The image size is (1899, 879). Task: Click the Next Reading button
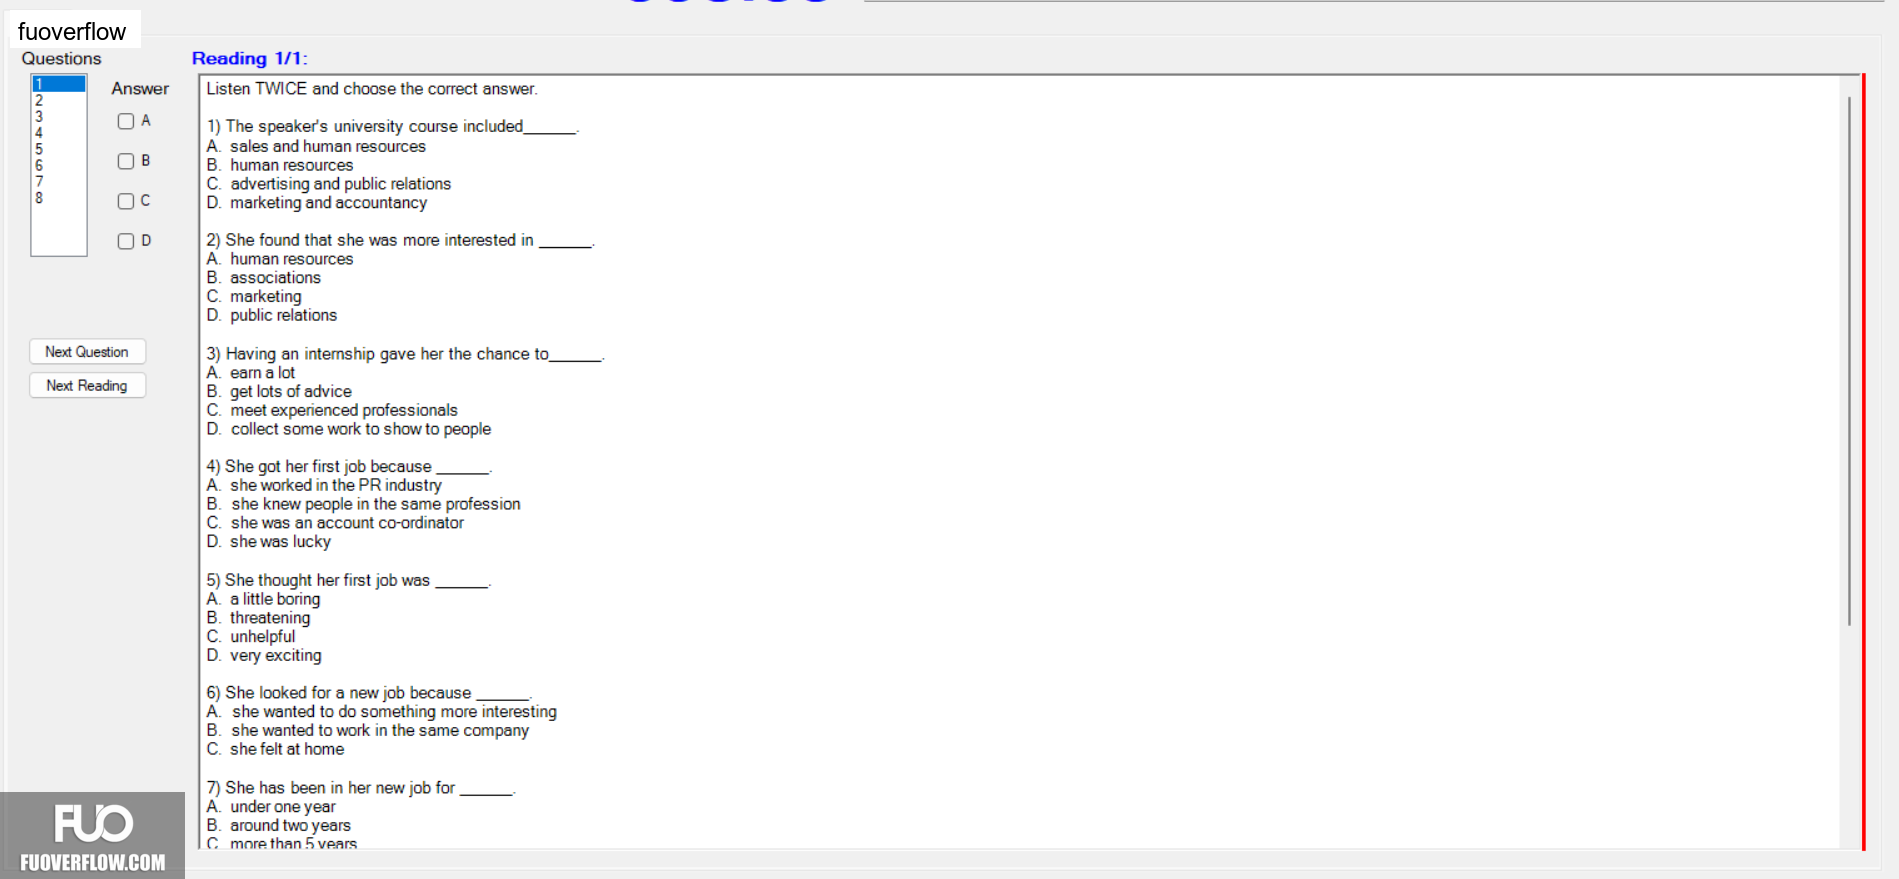[x=87, y=386]
